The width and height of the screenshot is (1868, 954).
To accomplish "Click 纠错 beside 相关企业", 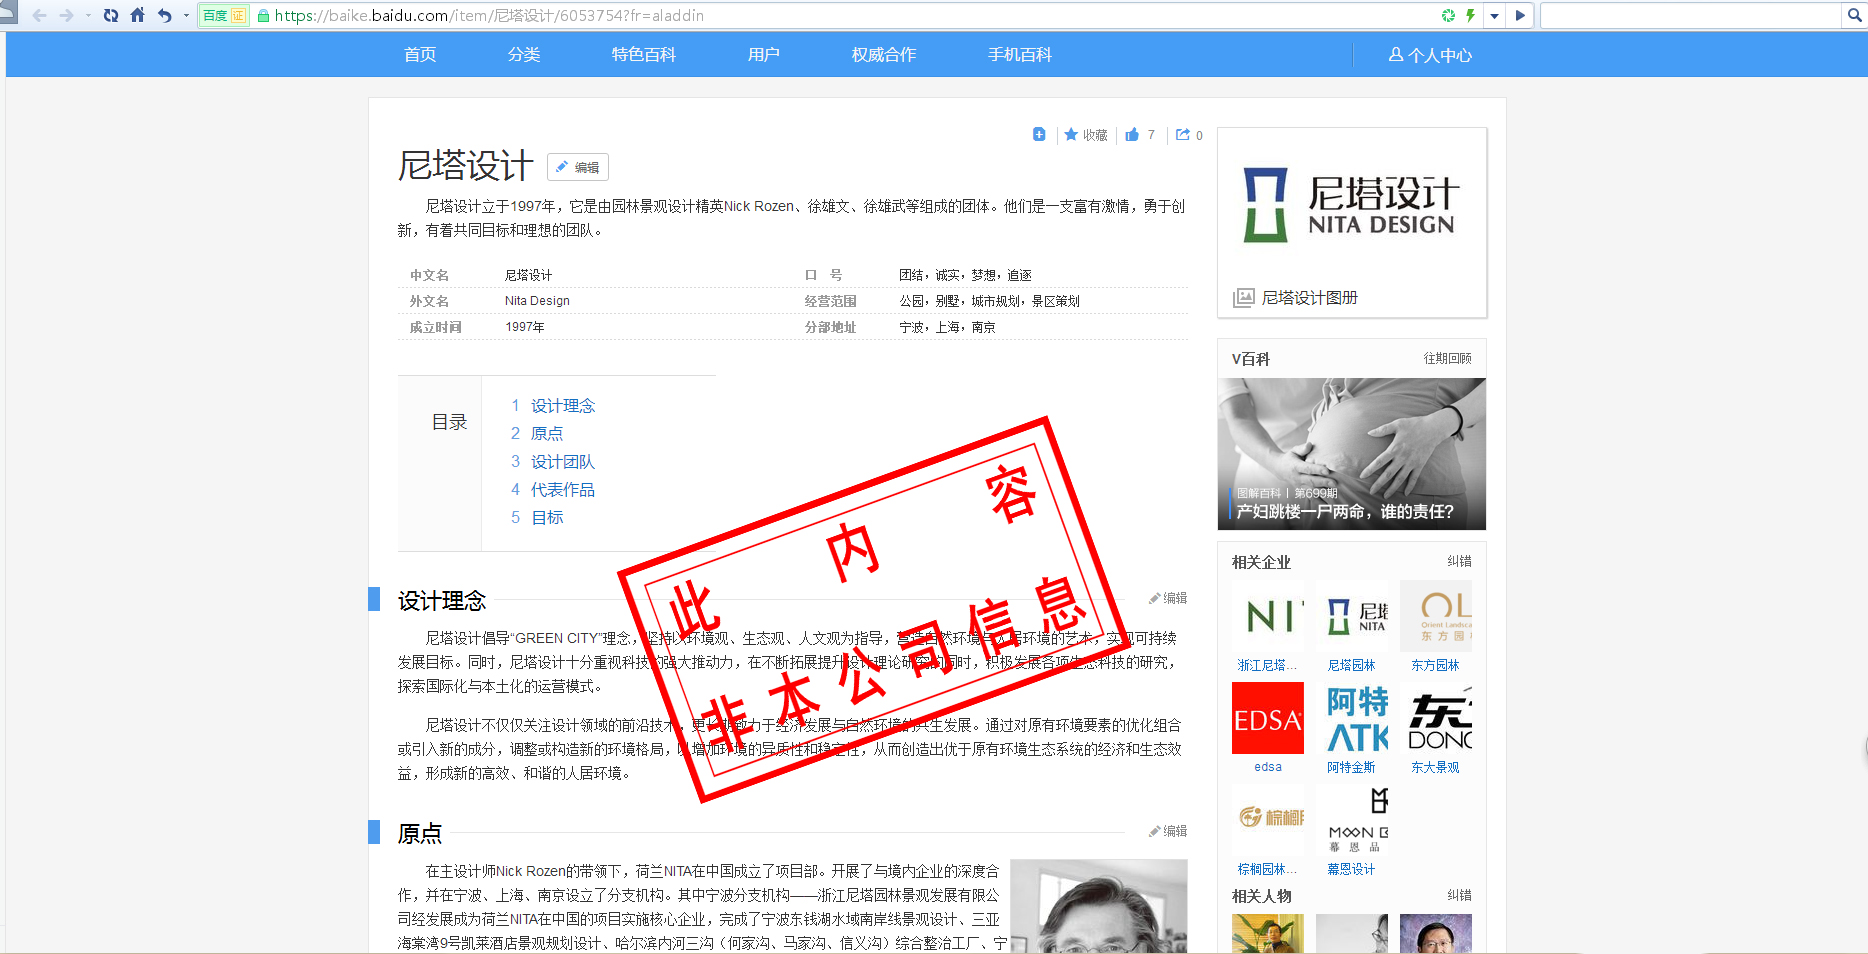I will coord(1459,561).
